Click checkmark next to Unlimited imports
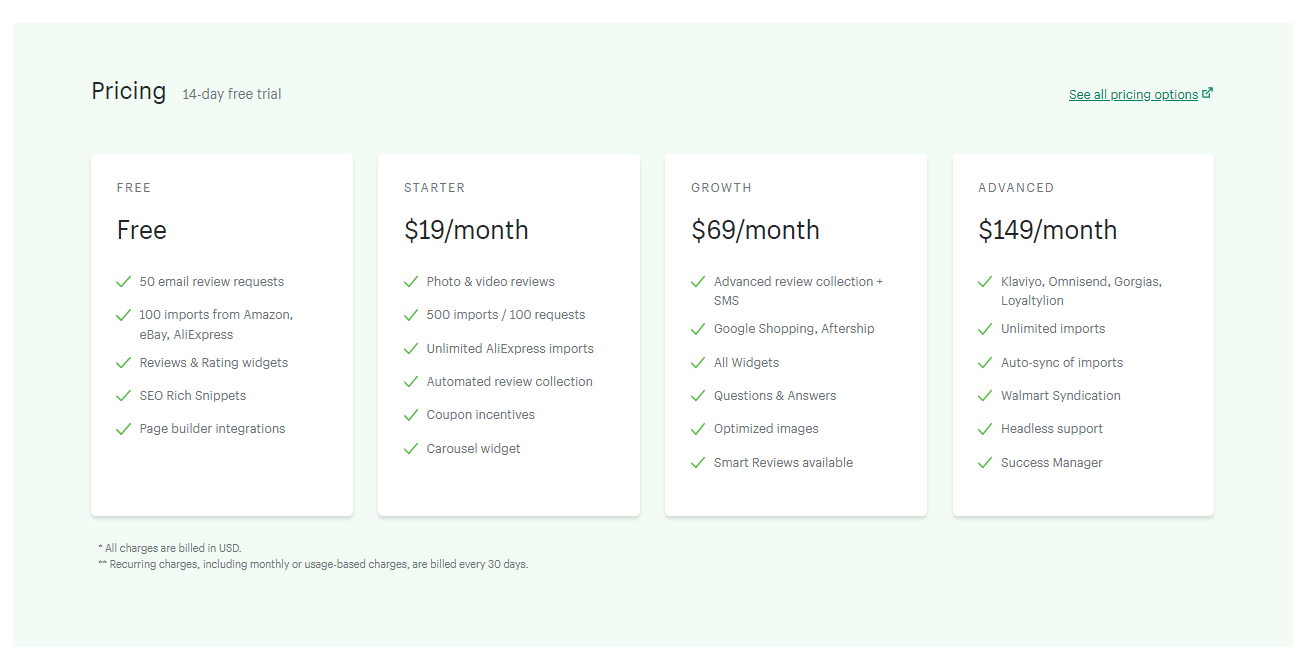The image size is (1313, 662). click(x=985, y=329)
